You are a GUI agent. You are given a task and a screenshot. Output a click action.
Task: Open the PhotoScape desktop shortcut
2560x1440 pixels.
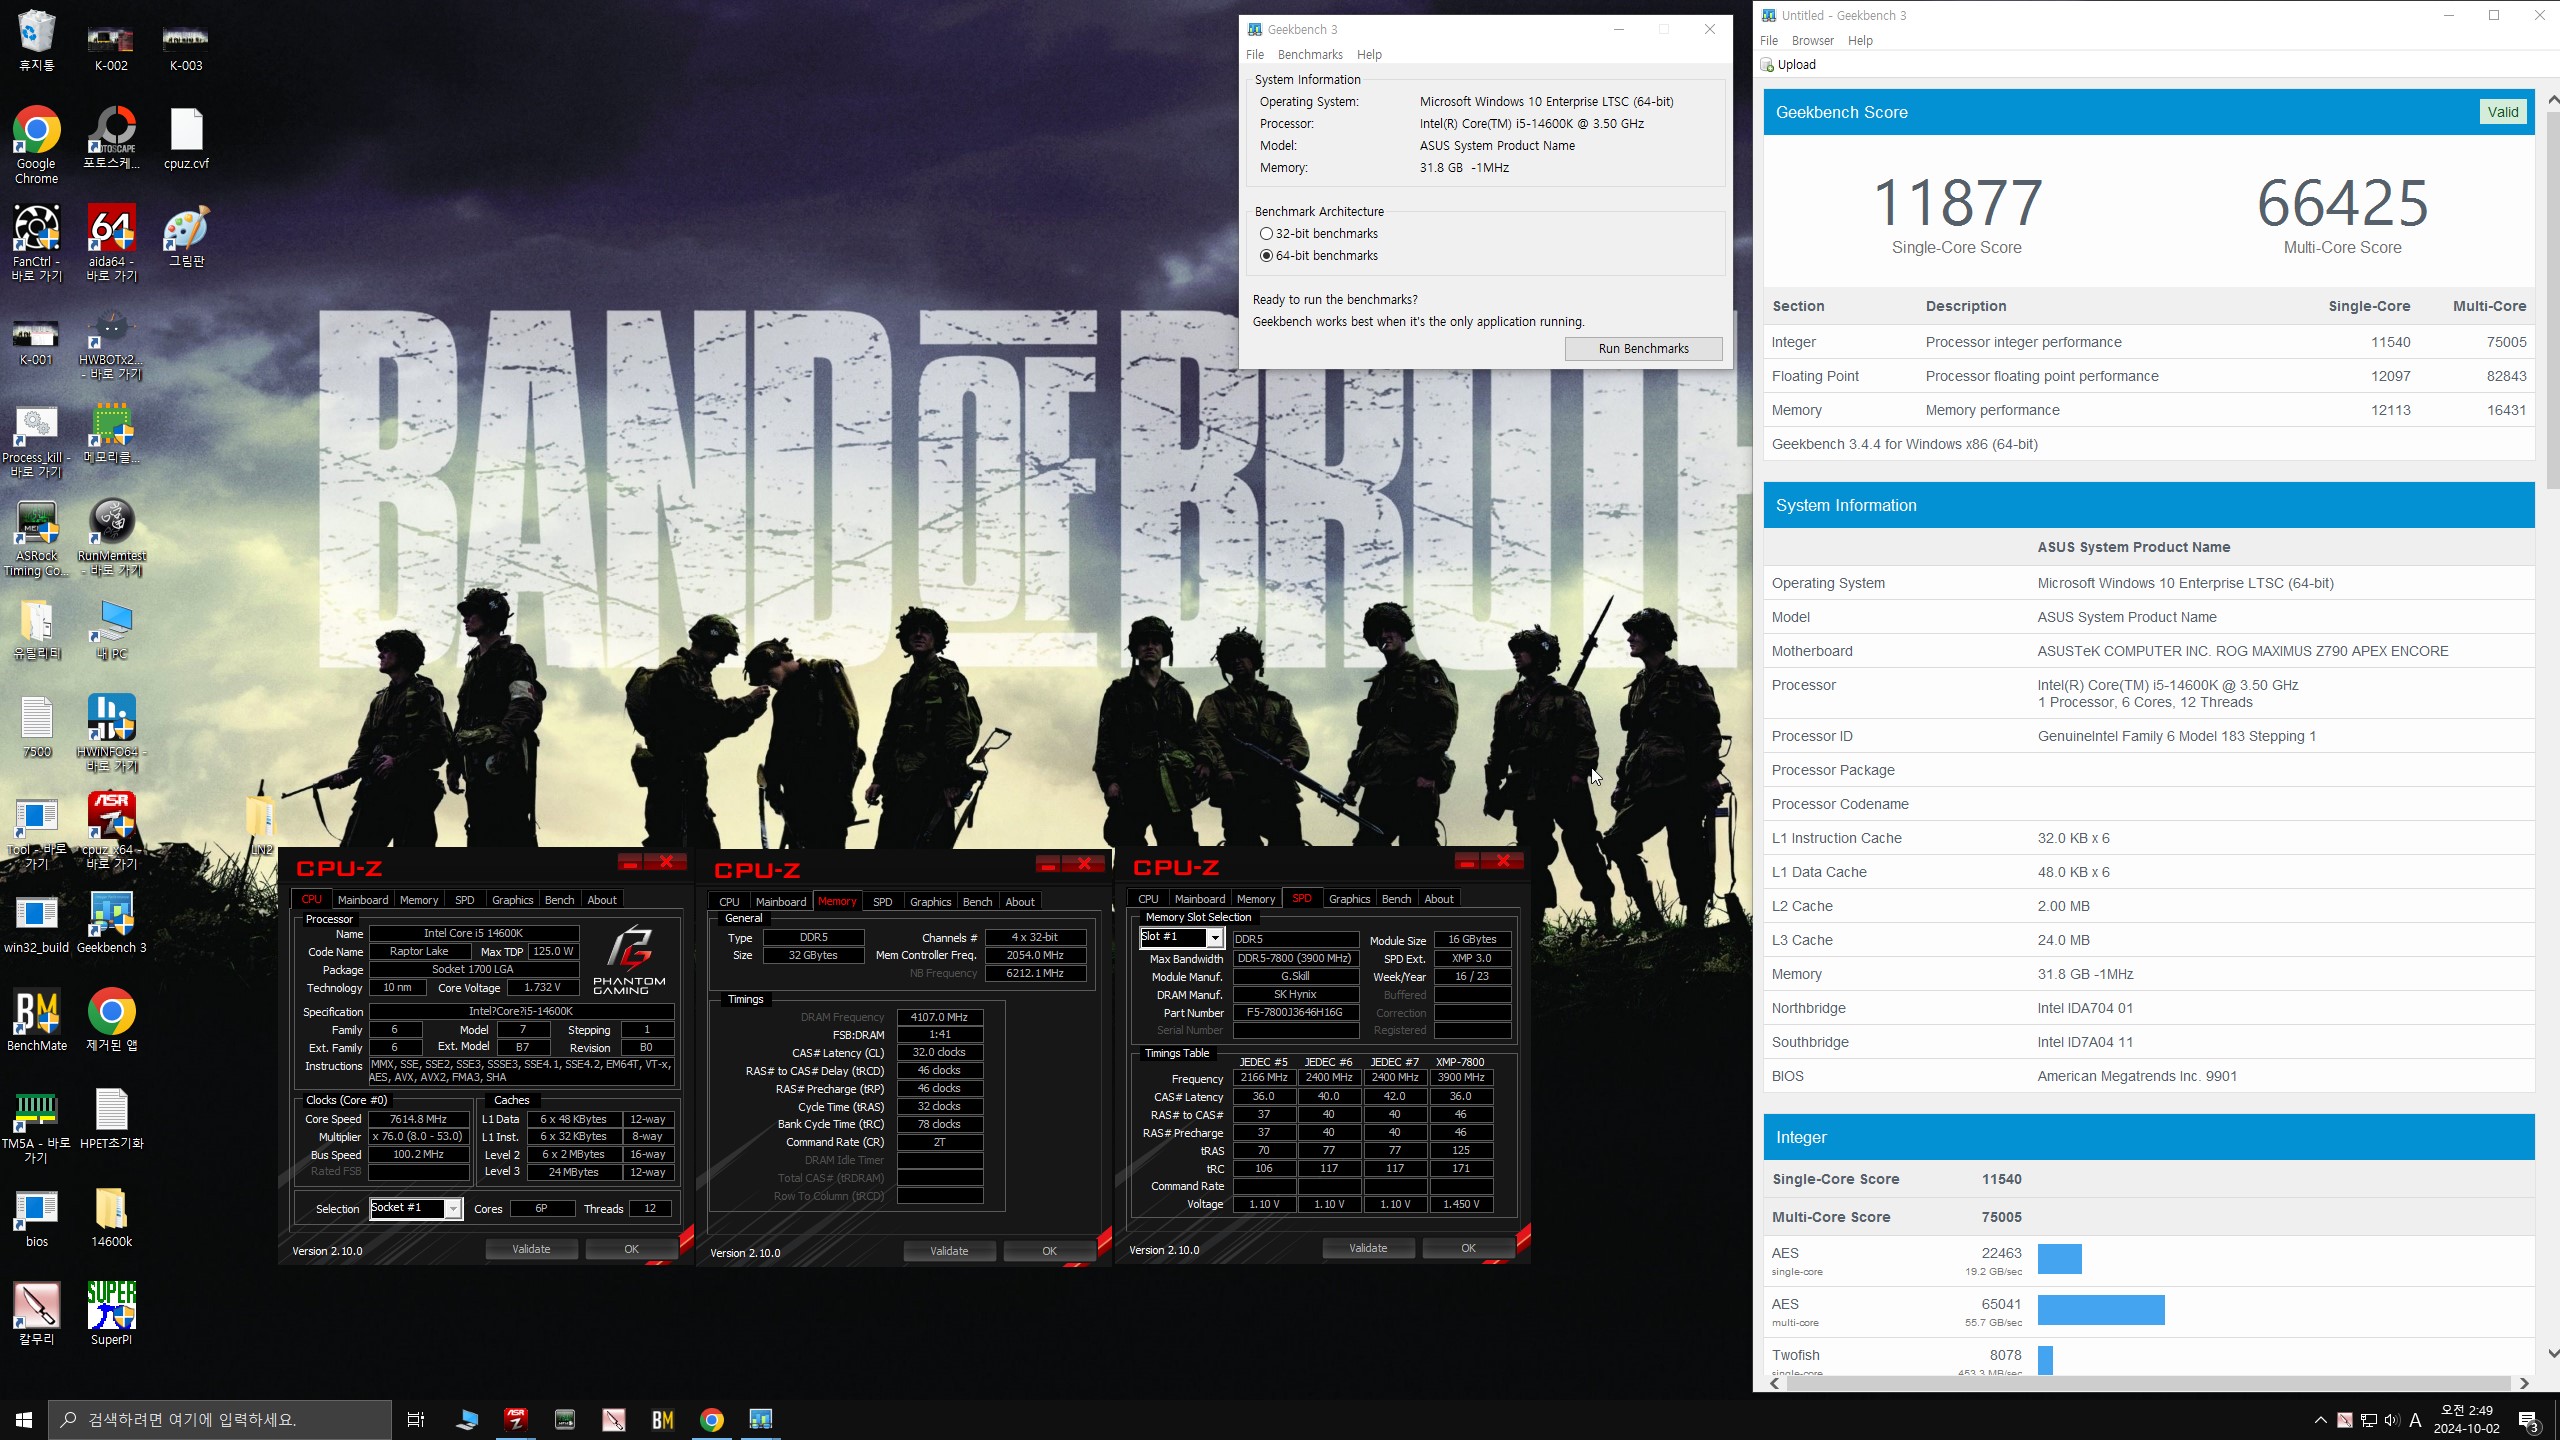(x=111, y=138)
